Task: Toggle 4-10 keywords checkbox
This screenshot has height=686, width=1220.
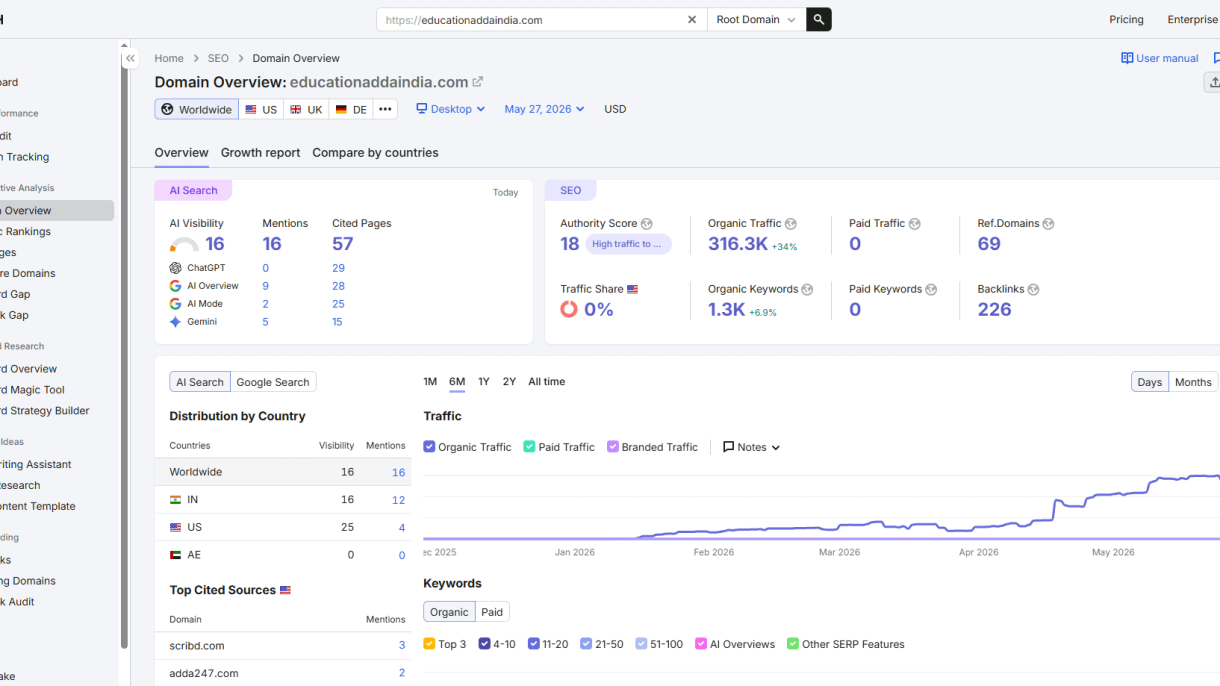Action: pyautogui.click(x=484, y=644)
